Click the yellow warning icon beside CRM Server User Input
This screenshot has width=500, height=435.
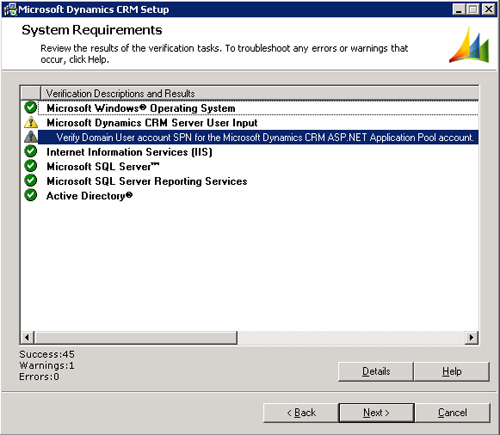31,122
